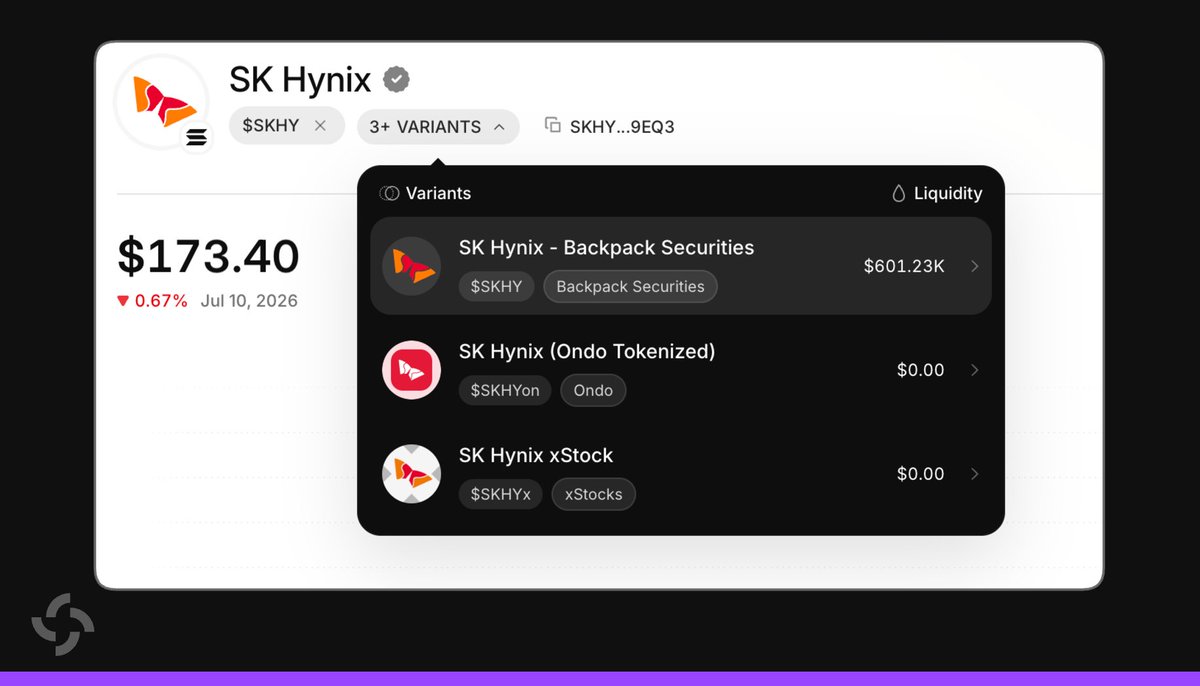The image size is (1200, 686).
Task: Select SK Hynix - Backpack Securities variant
Action: coord(680,266)
